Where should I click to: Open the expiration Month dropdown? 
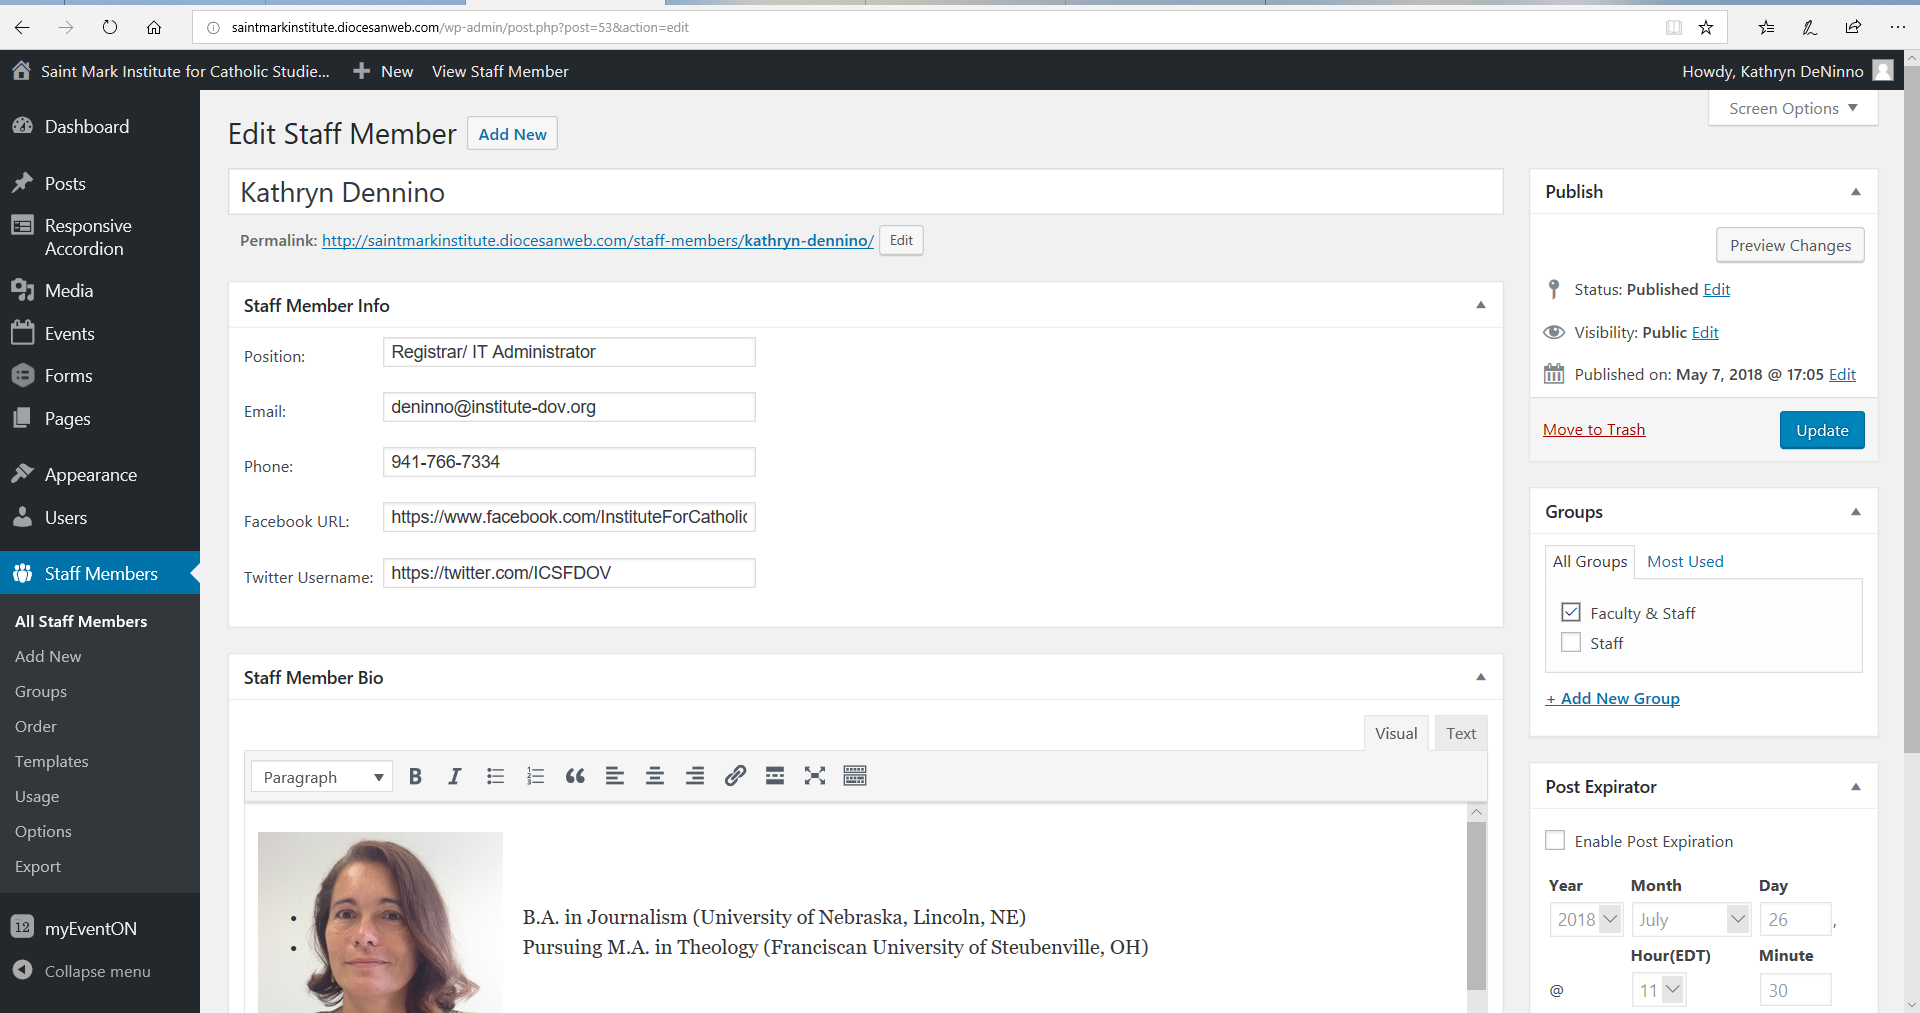(x=1690, y=919)
